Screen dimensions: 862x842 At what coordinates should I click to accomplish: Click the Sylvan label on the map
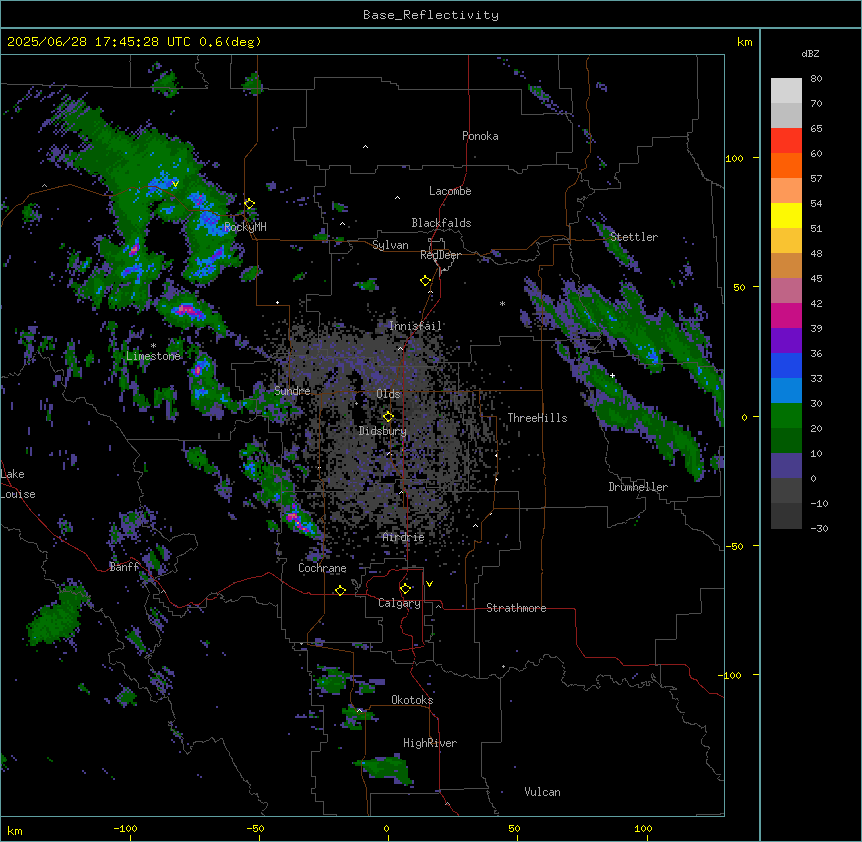[390, 245]
